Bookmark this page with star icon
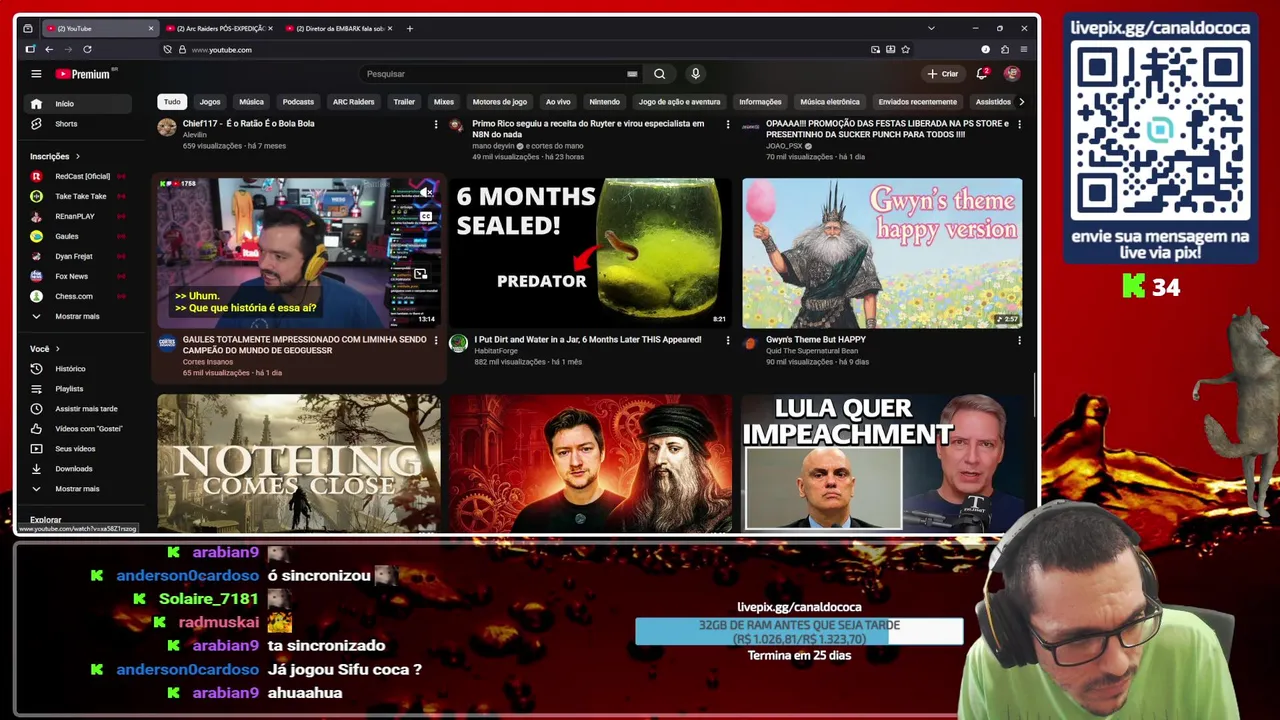Viewport: 1280px width, 720px height. 906,49
